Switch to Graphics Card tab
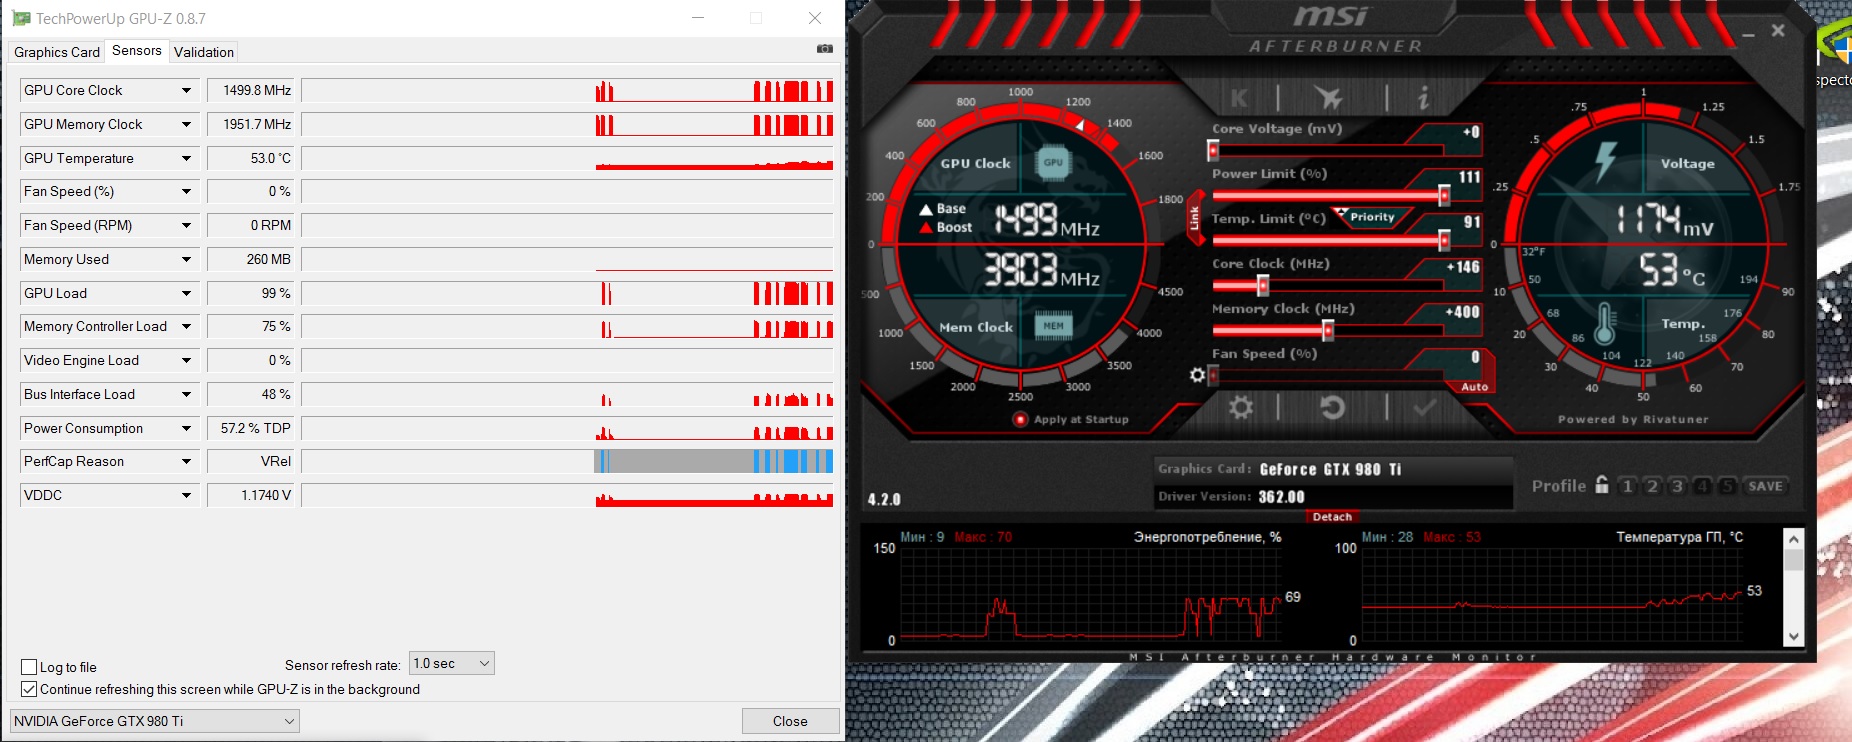Viewport: 1852px width, 742px height. click(x=57, y=52)
